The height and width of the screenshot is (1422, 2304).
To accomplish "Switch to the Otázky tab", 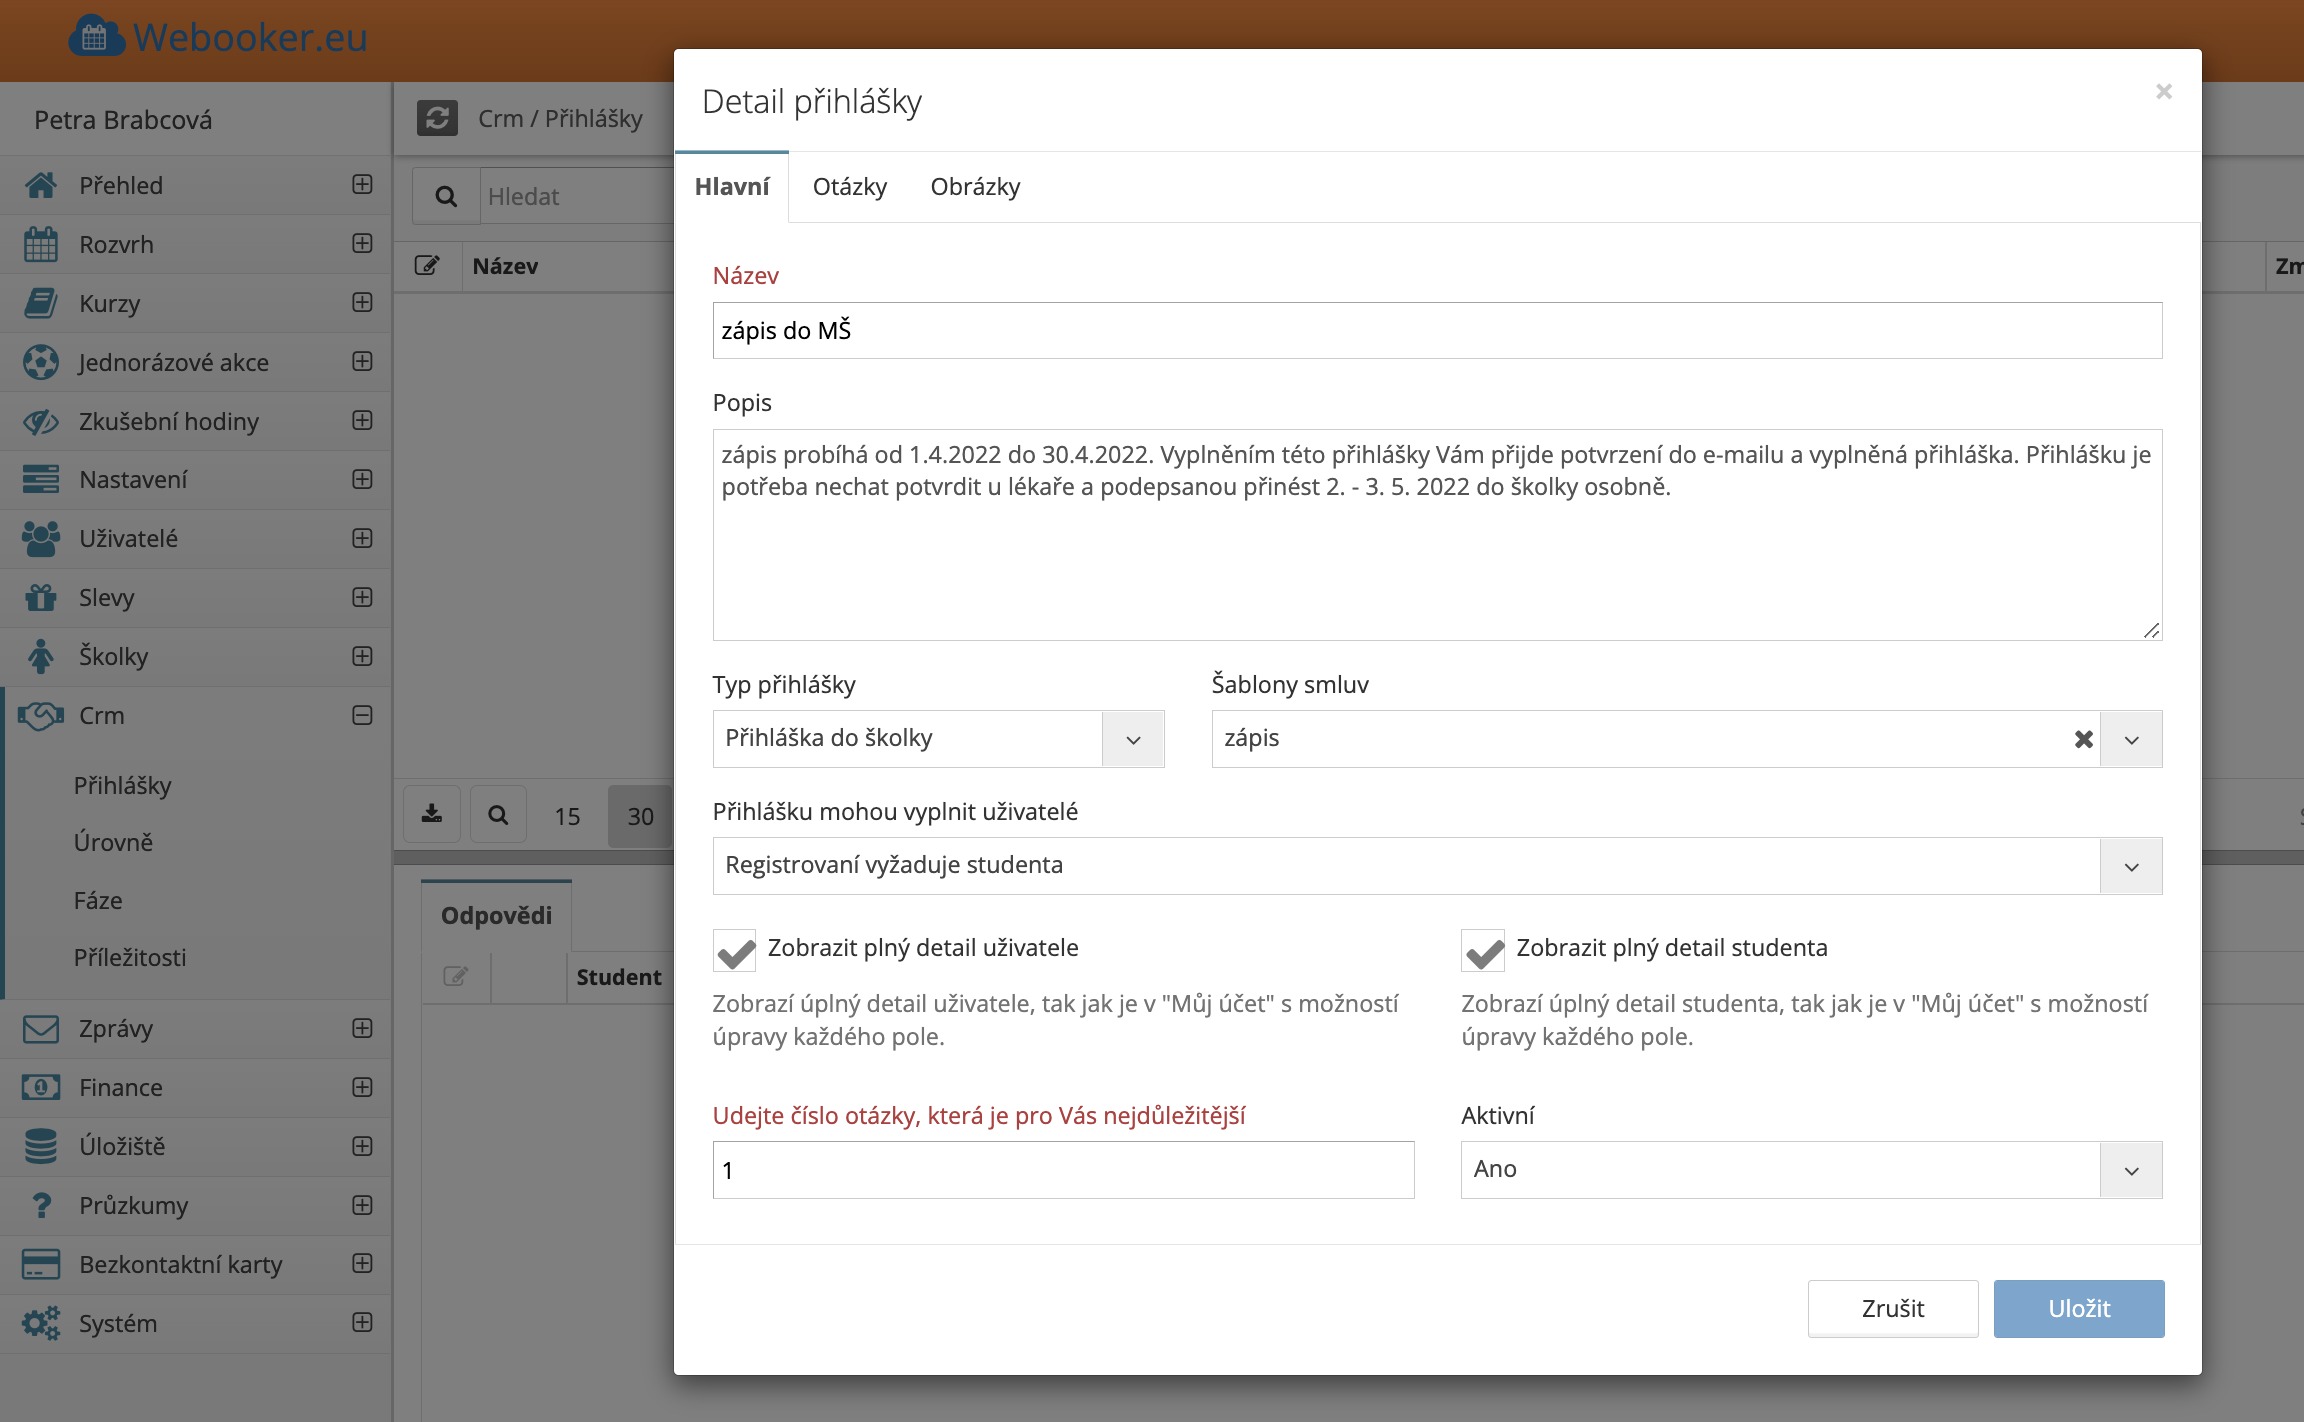I will click(849, 187).
